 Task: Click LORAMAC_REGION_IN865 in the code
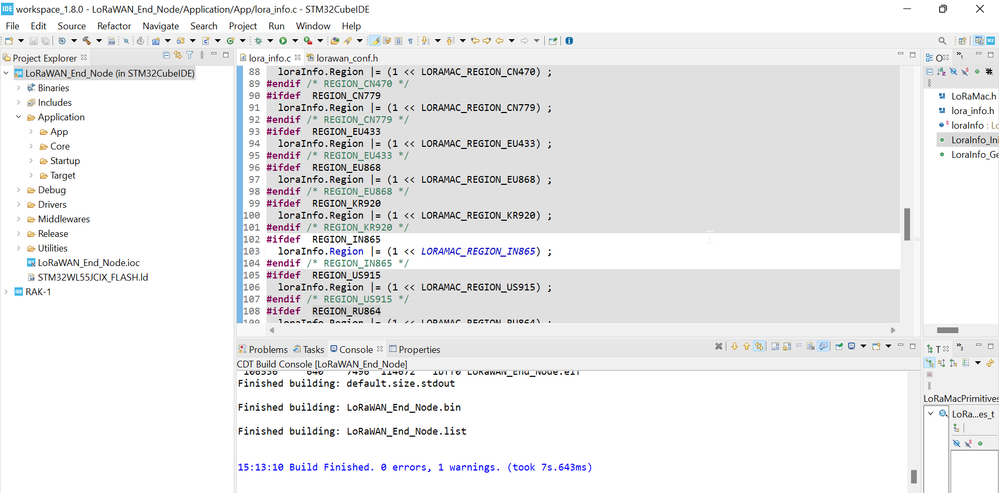pyautogui.click(x=478, y=251)
